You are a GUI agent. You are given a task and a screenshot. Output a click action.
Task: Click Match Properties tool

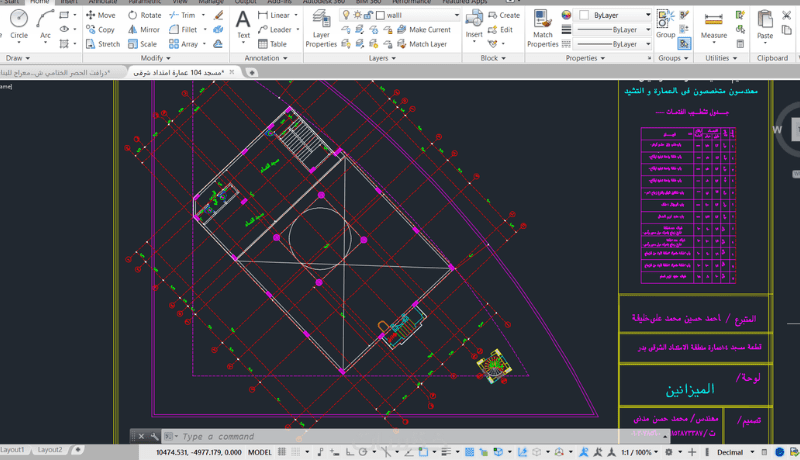pyautogui.click(x=542, y=29)
